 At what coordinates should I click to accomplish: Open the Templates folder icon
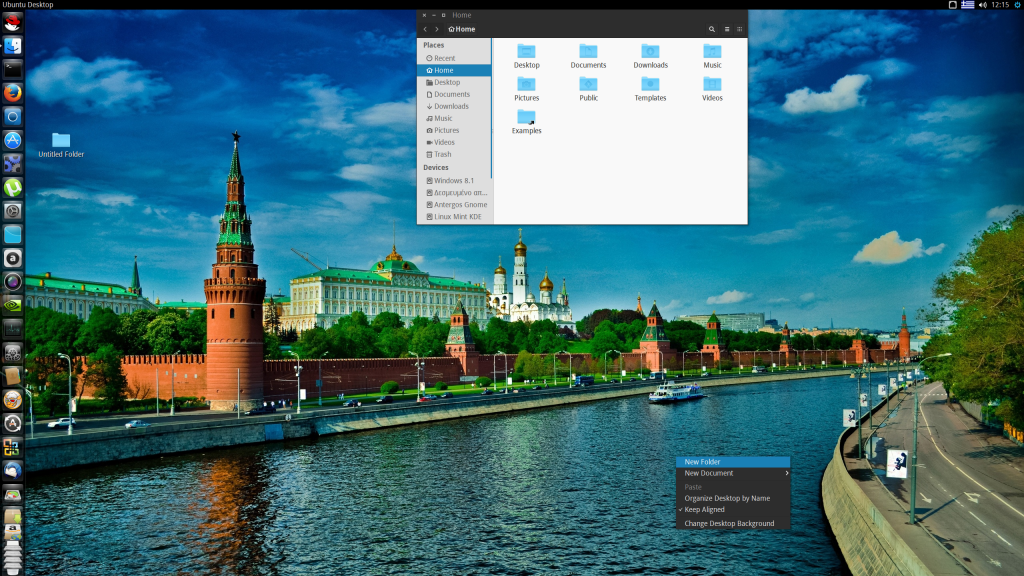650,84
